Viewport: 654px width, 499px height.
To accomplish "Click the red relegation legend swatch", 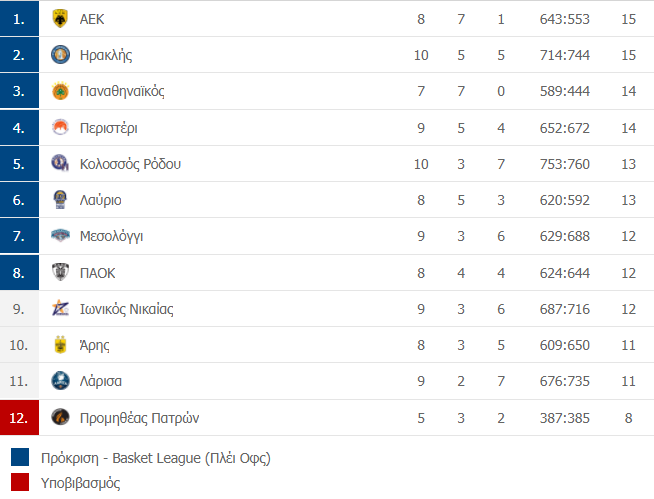I will coord(20,482).
